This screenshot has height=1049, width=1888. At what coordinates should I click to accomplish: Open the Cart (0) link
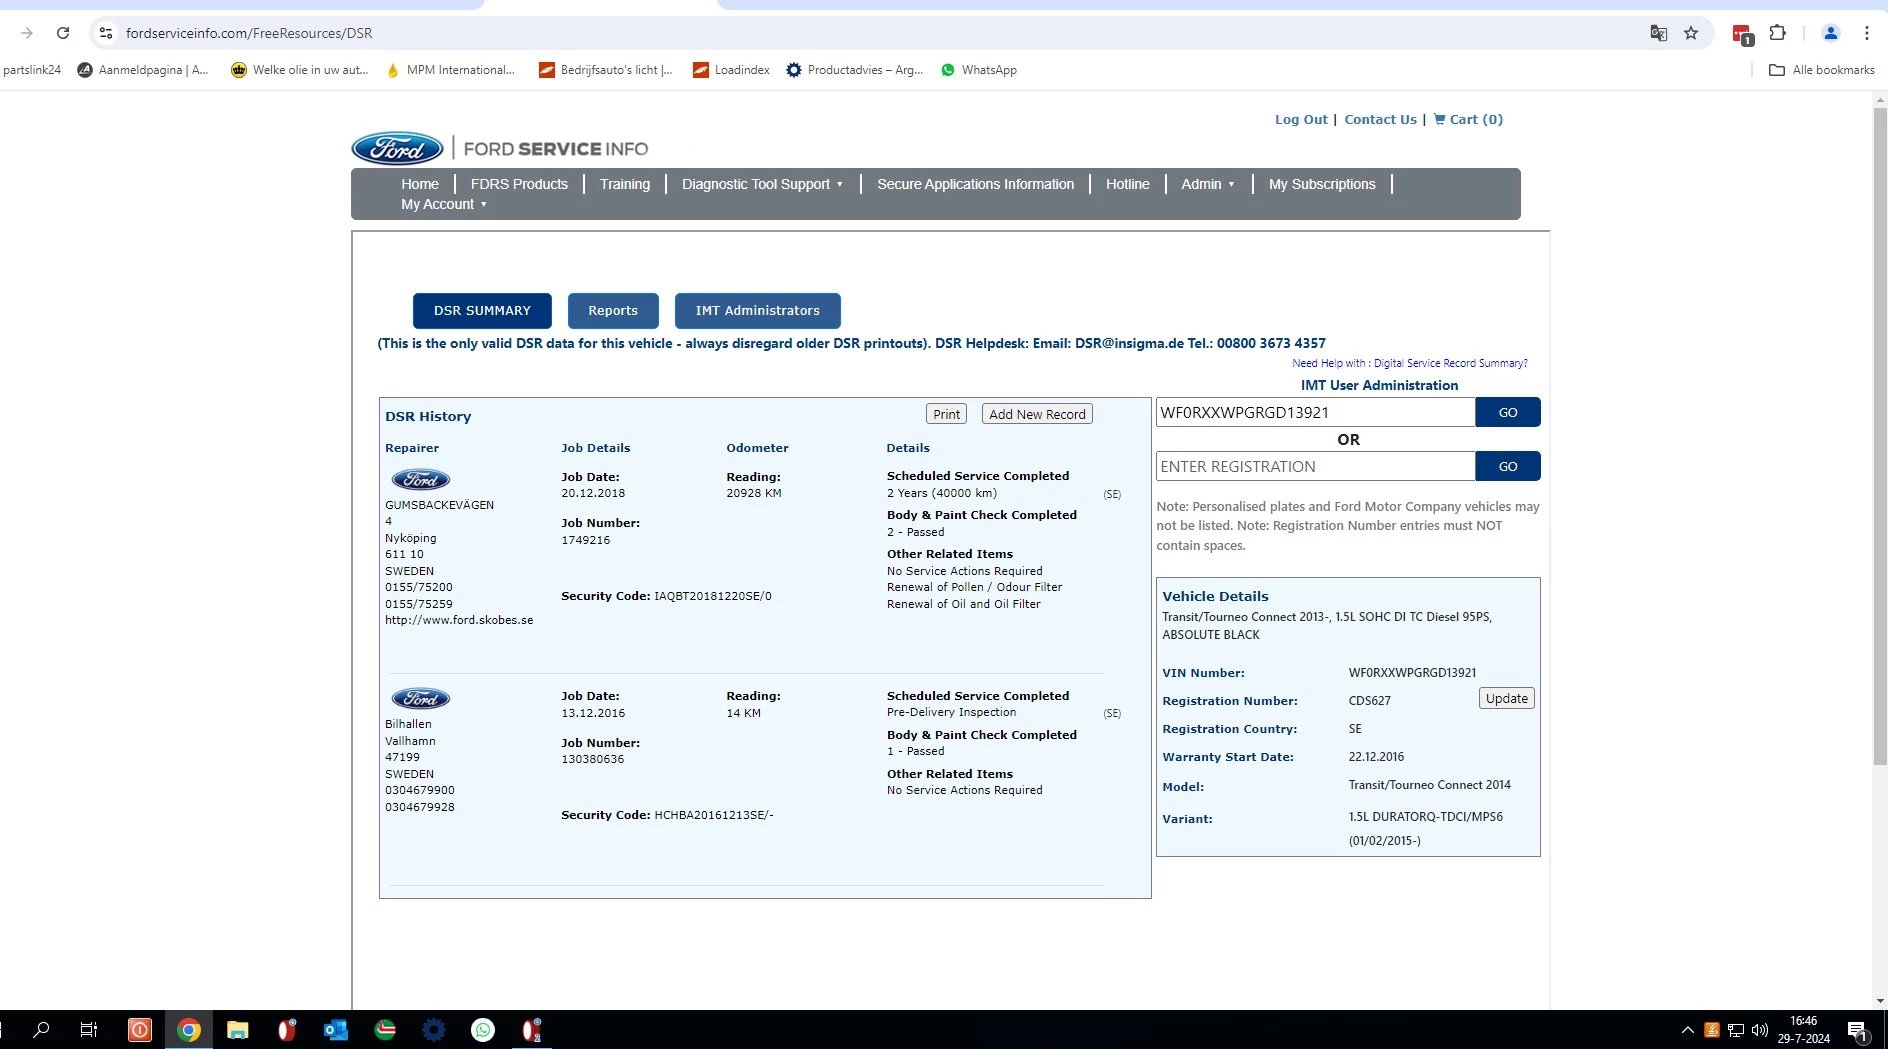tap(1468, 119)
